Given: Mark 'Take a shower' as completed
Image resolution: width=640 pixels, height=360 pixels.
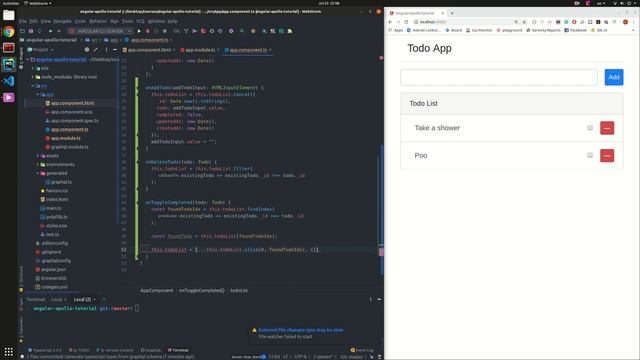Looking at the screenshot, I should point(590,128).
